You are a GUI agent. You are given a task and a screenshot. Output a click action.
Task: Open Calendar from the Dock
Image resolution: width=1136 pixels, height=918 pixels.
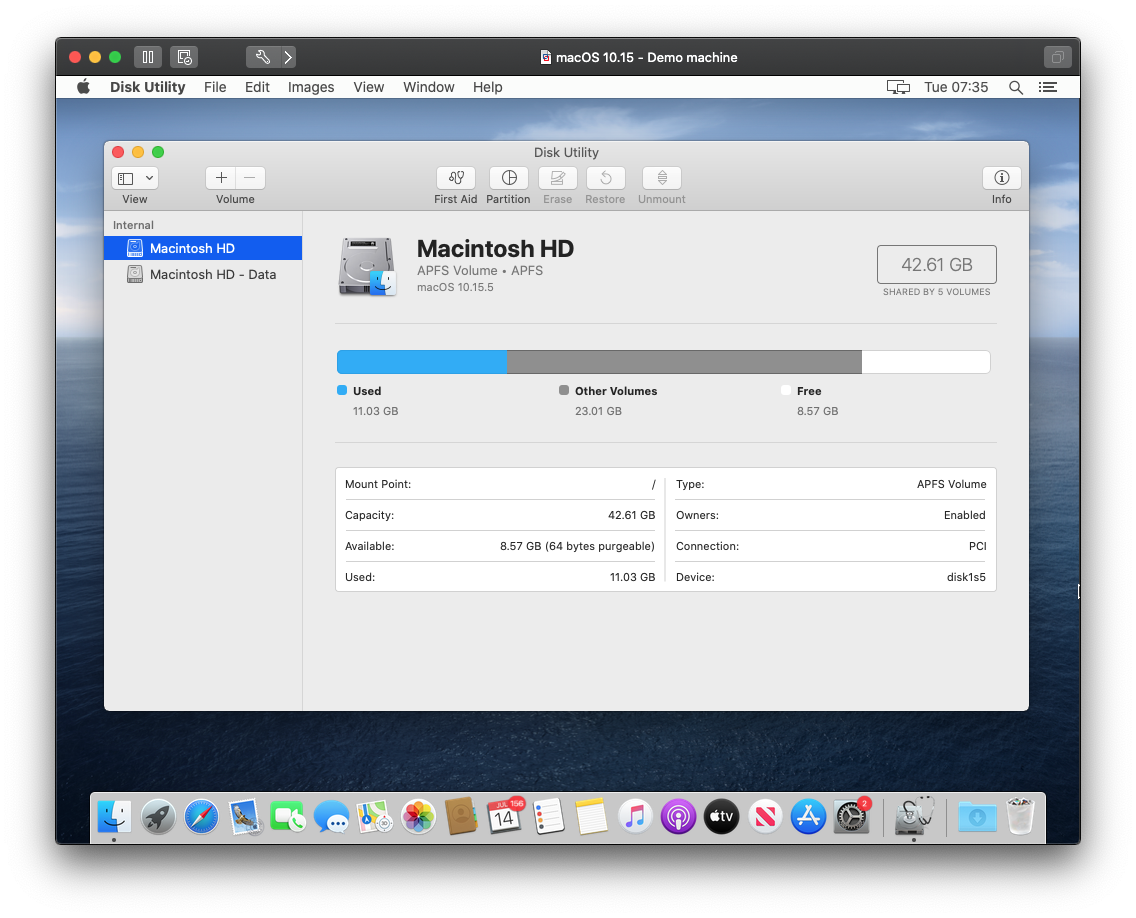click(504, 817)
